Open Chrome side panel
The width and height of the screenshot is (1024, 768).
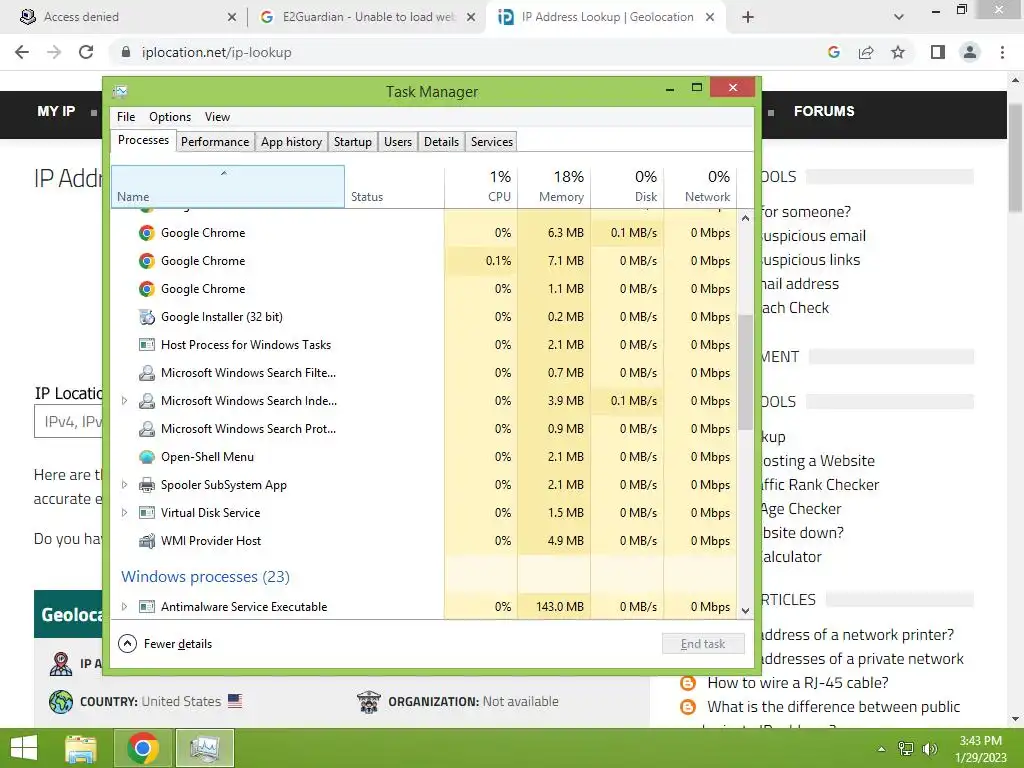938,52
